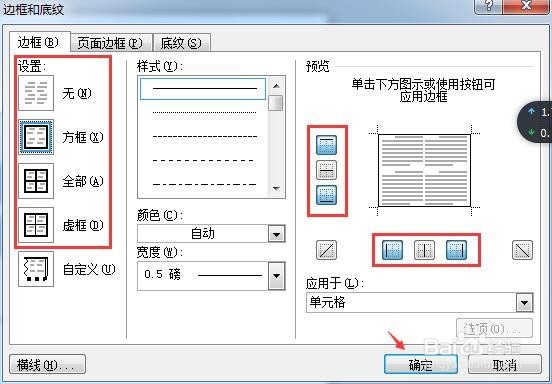Select the solid line style
This screenshot has height=384, width=552.
tap(203, 89)
